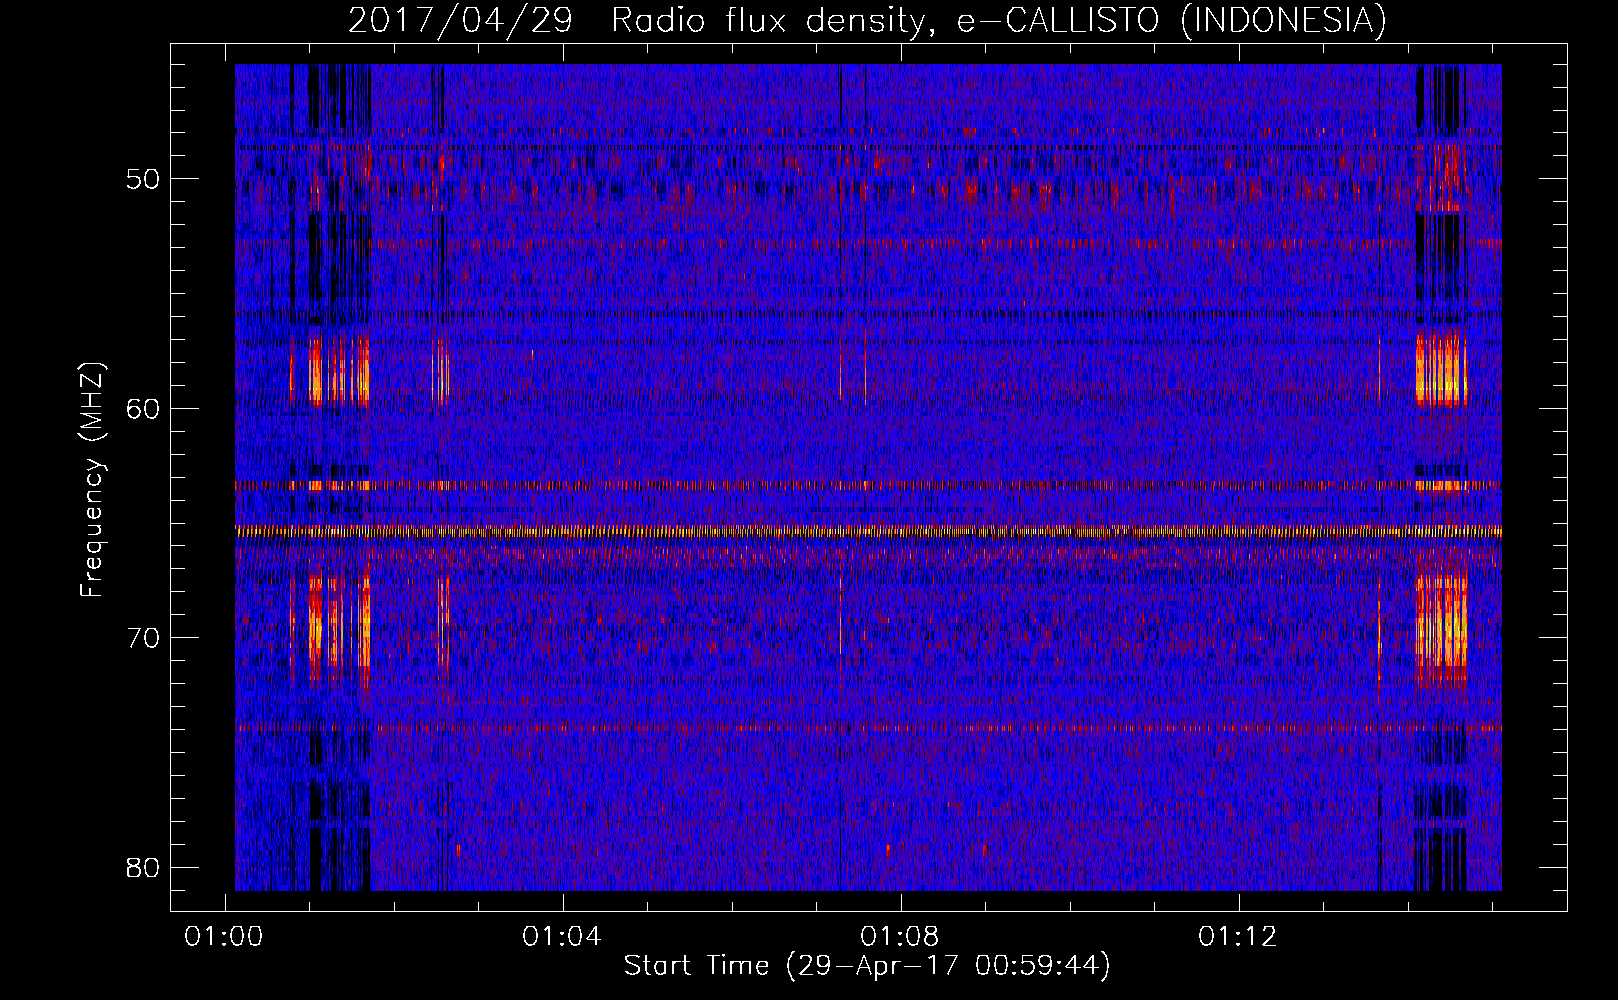Click the 'Frequency (MHZ)' axis label
The image size is (1618, 1000).
click(x=92, y=480)
